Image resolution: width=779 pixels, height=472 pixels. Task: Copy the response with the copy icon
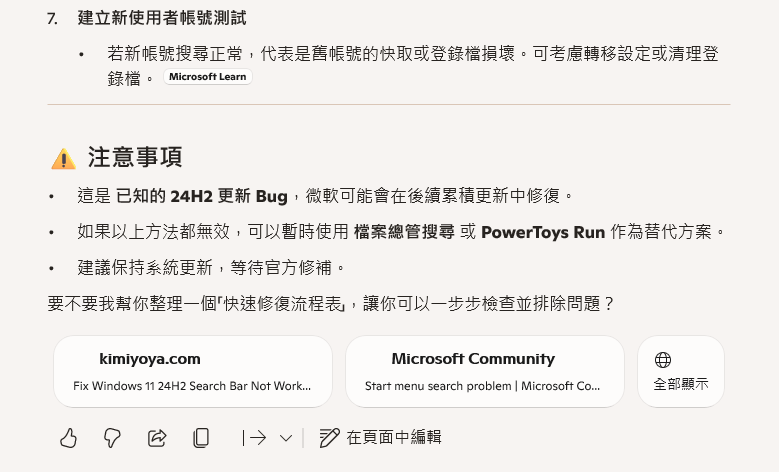tap(201, 438)
